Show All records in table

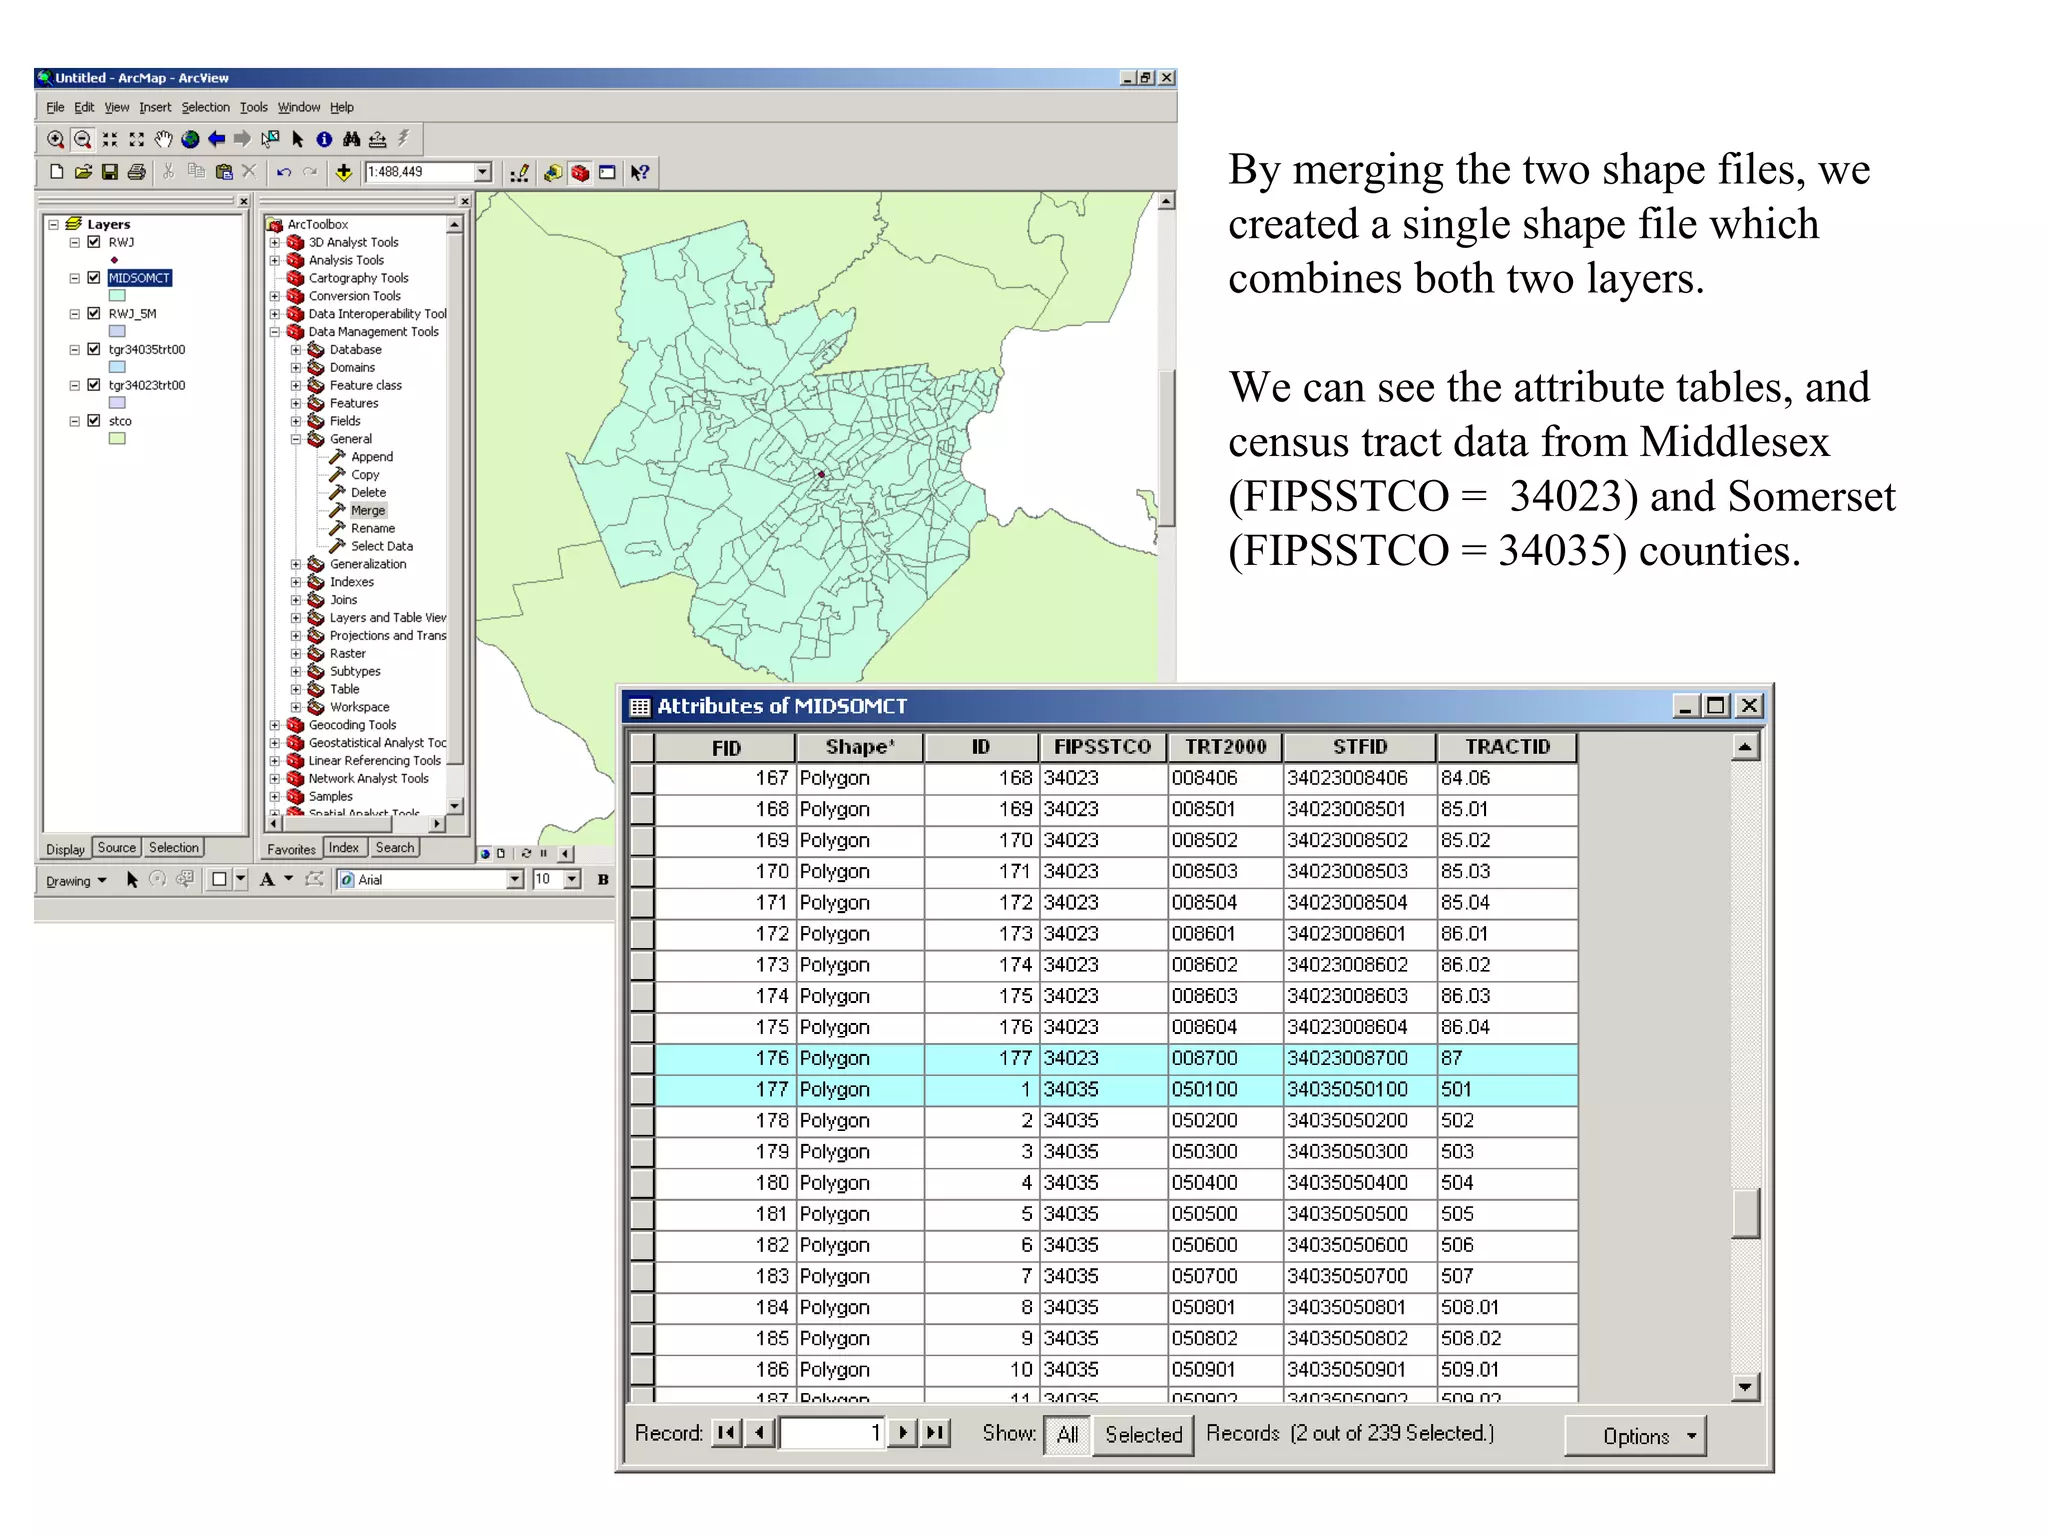coord(1067,1435)
